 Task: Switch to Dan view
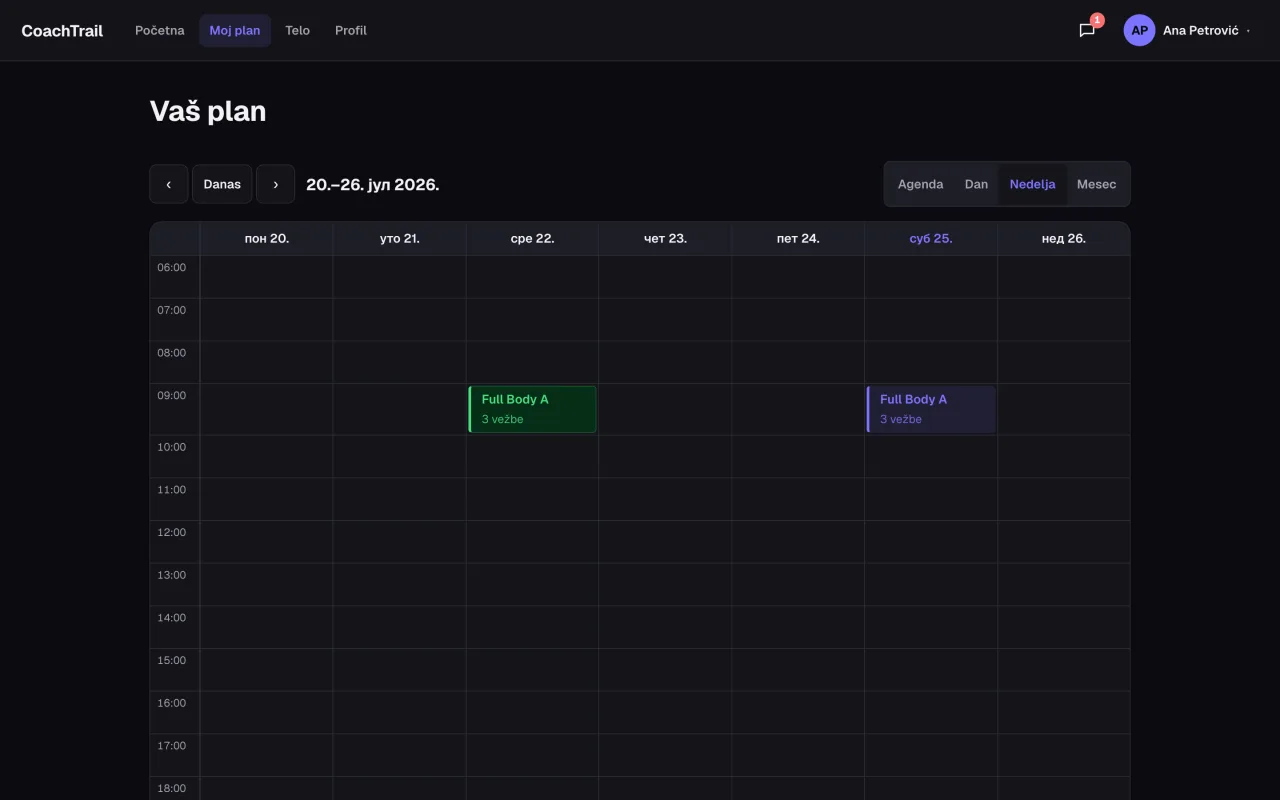(976, 184)
